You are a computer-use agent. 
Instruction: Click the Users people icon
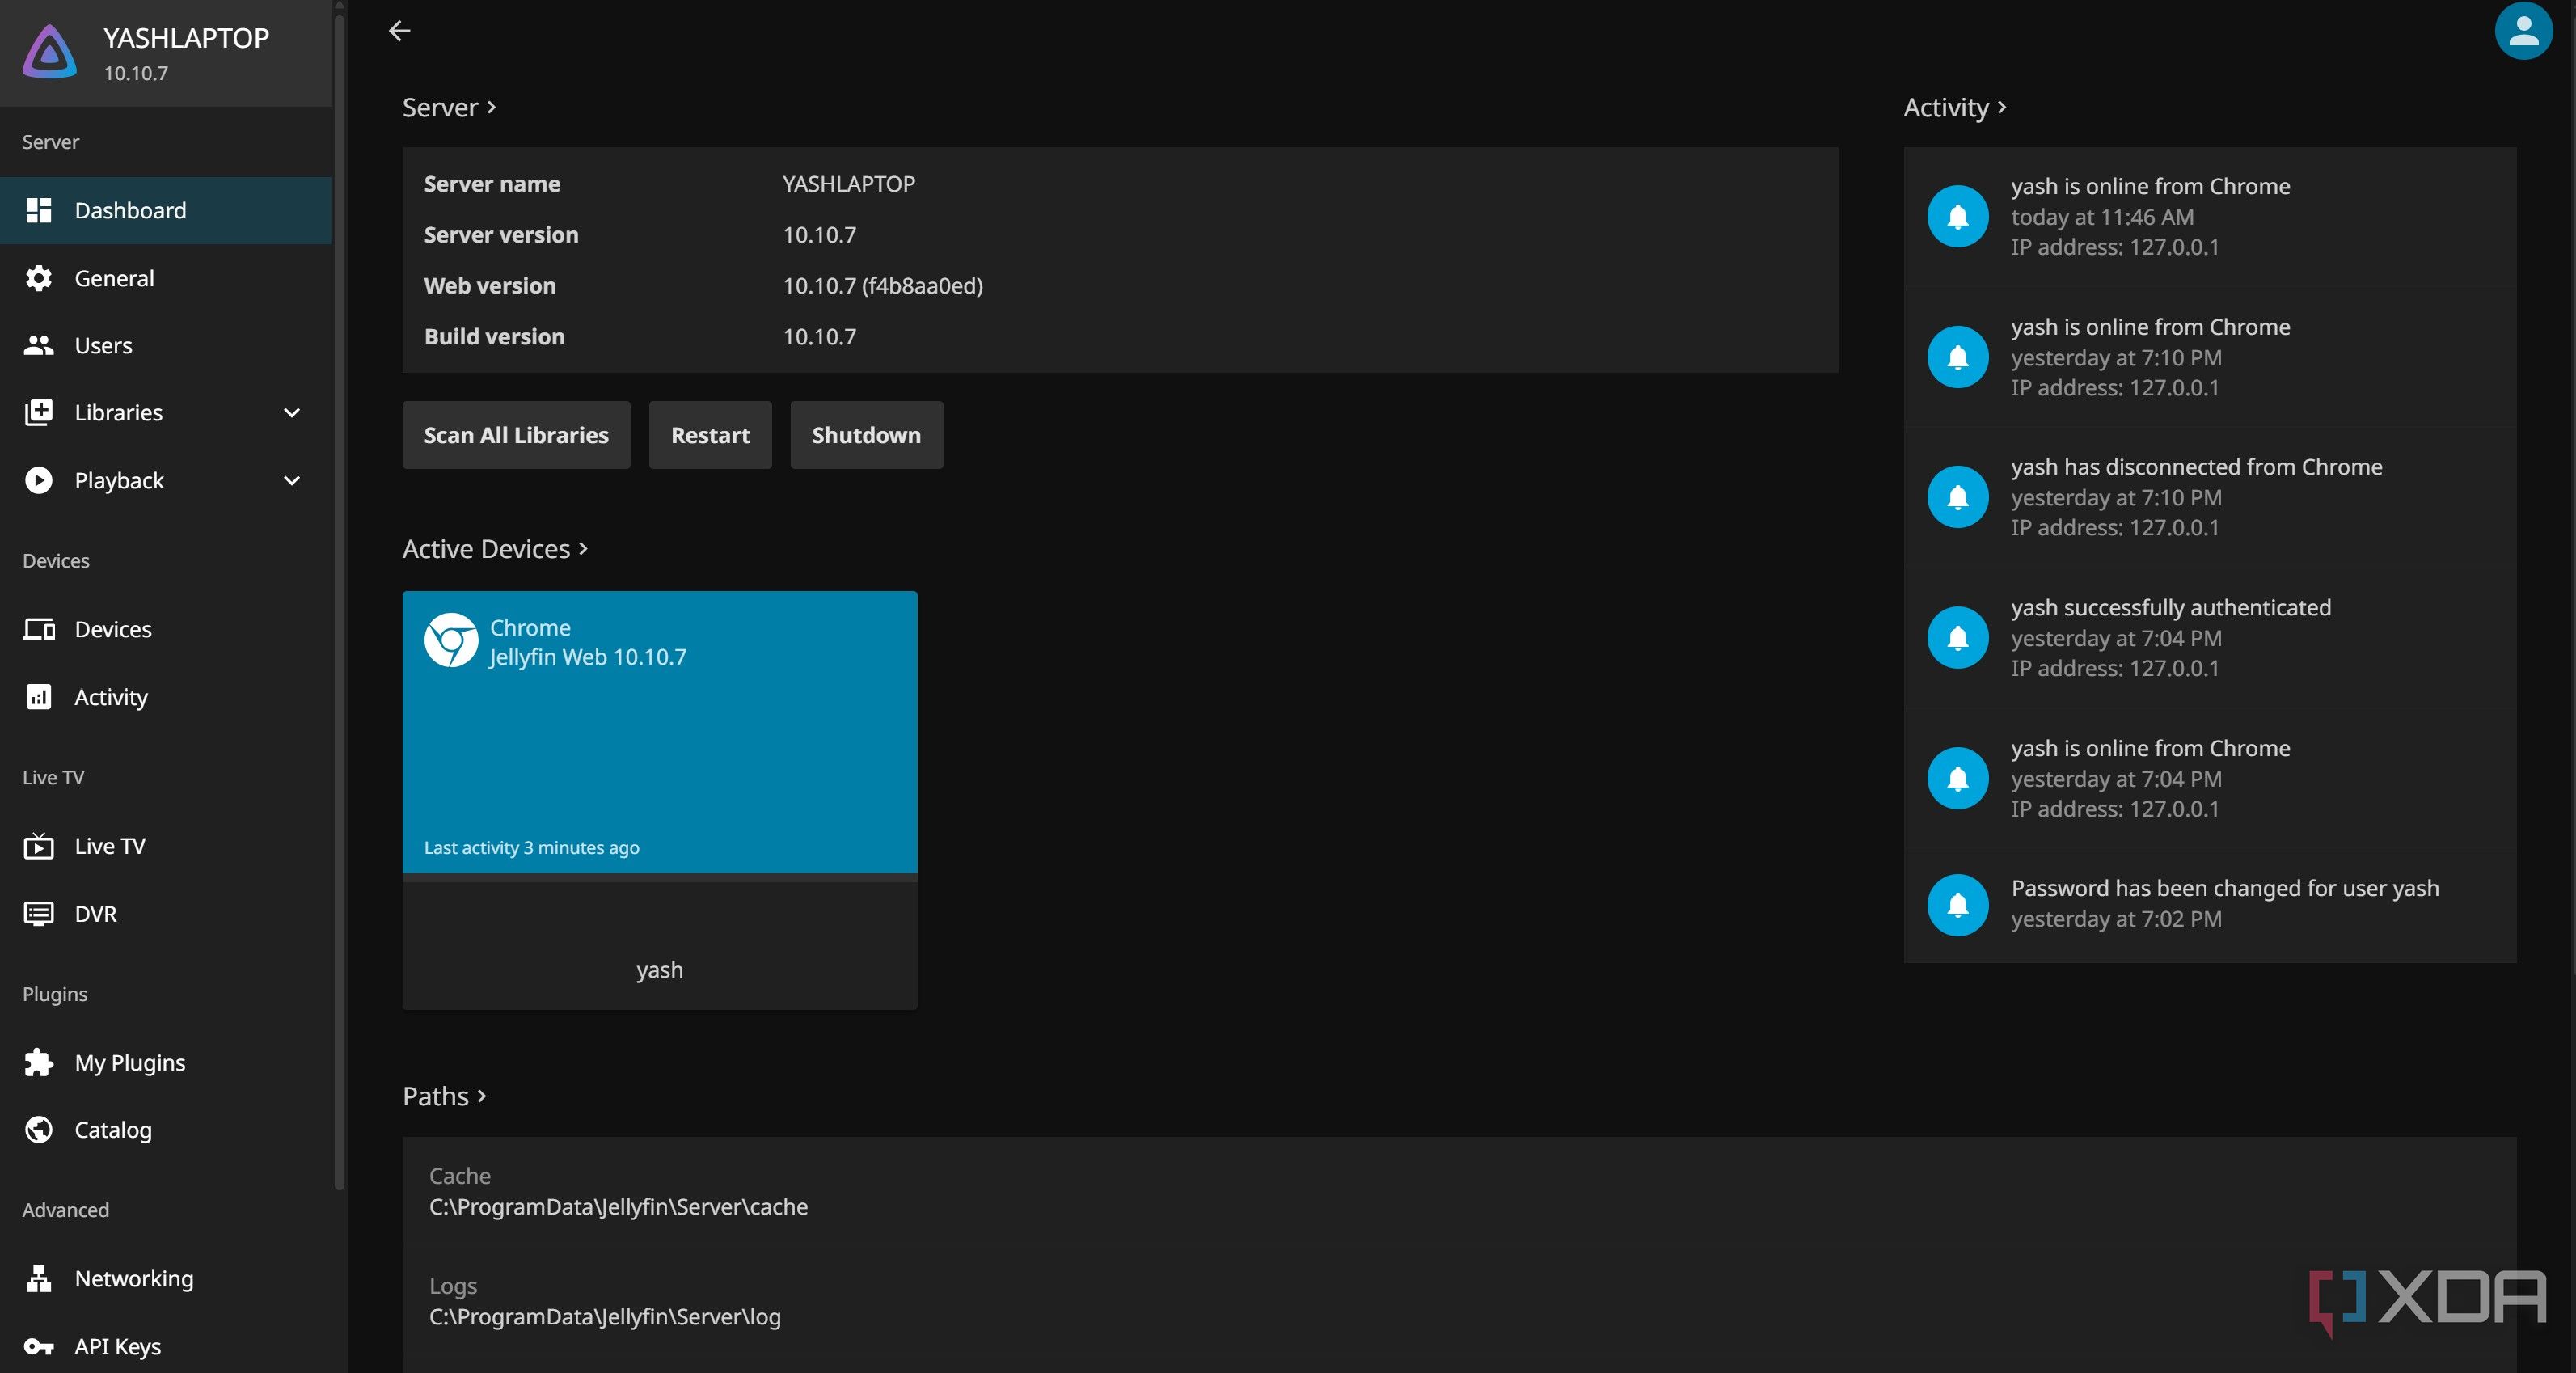tap(39, 345)
